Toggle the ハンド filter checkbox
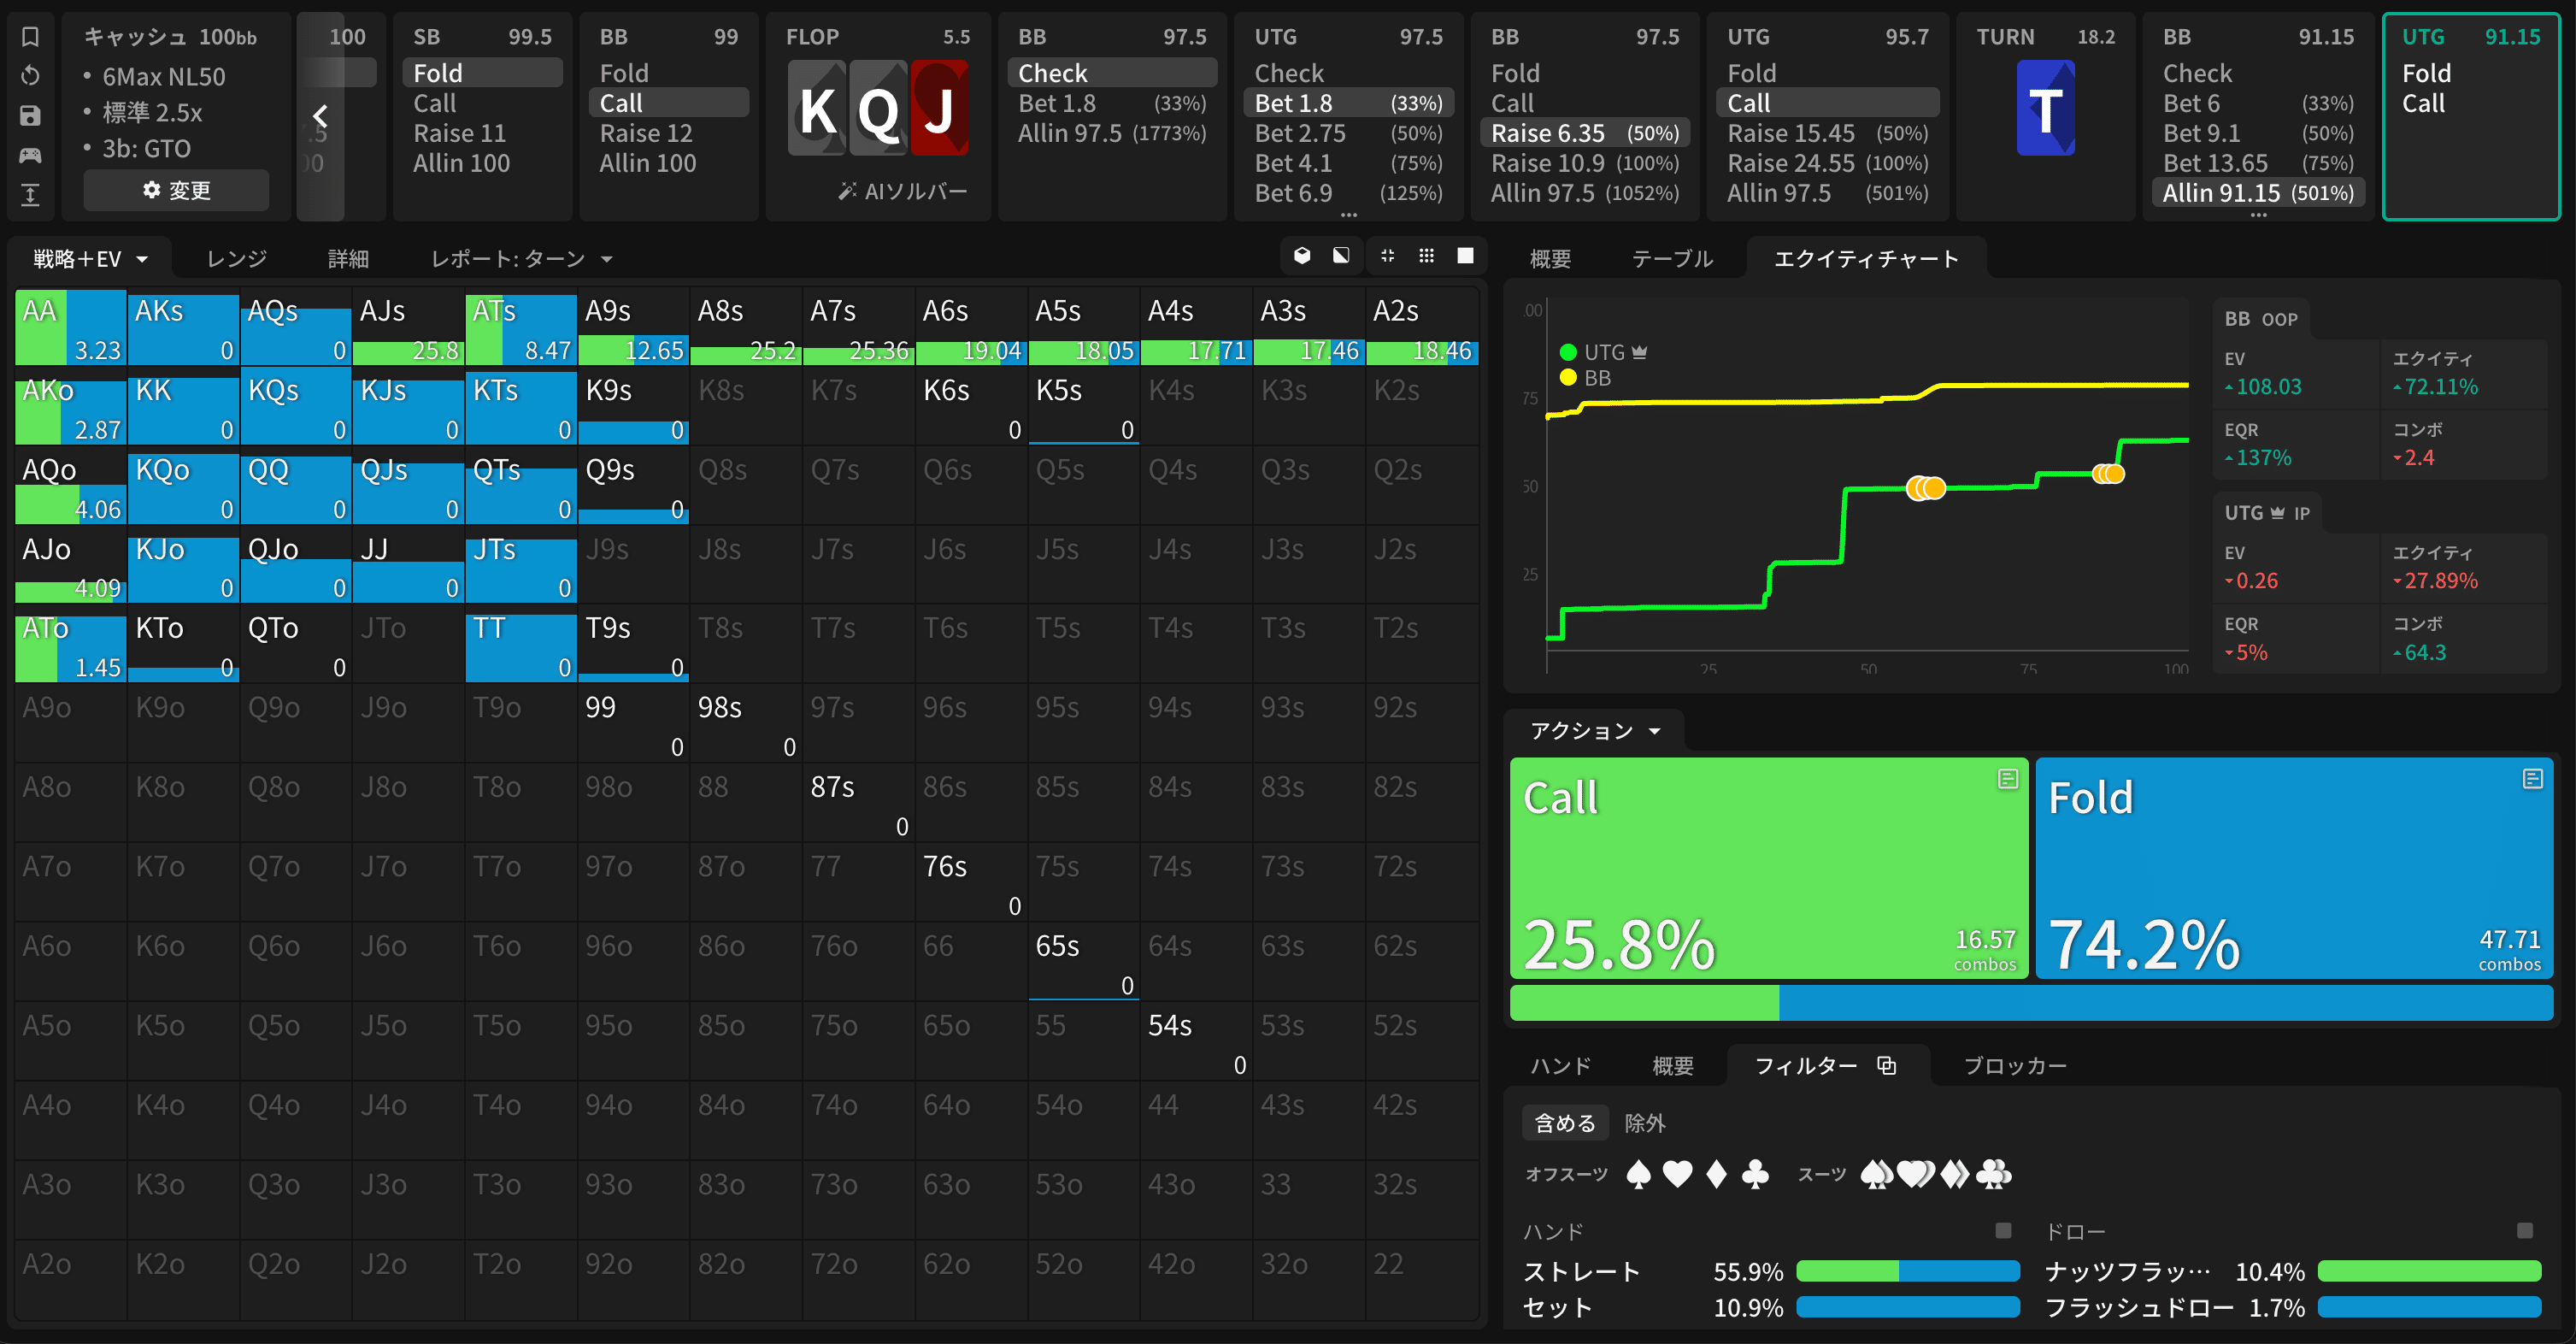The image size is (2576, 1344). pos(2003,1231)
